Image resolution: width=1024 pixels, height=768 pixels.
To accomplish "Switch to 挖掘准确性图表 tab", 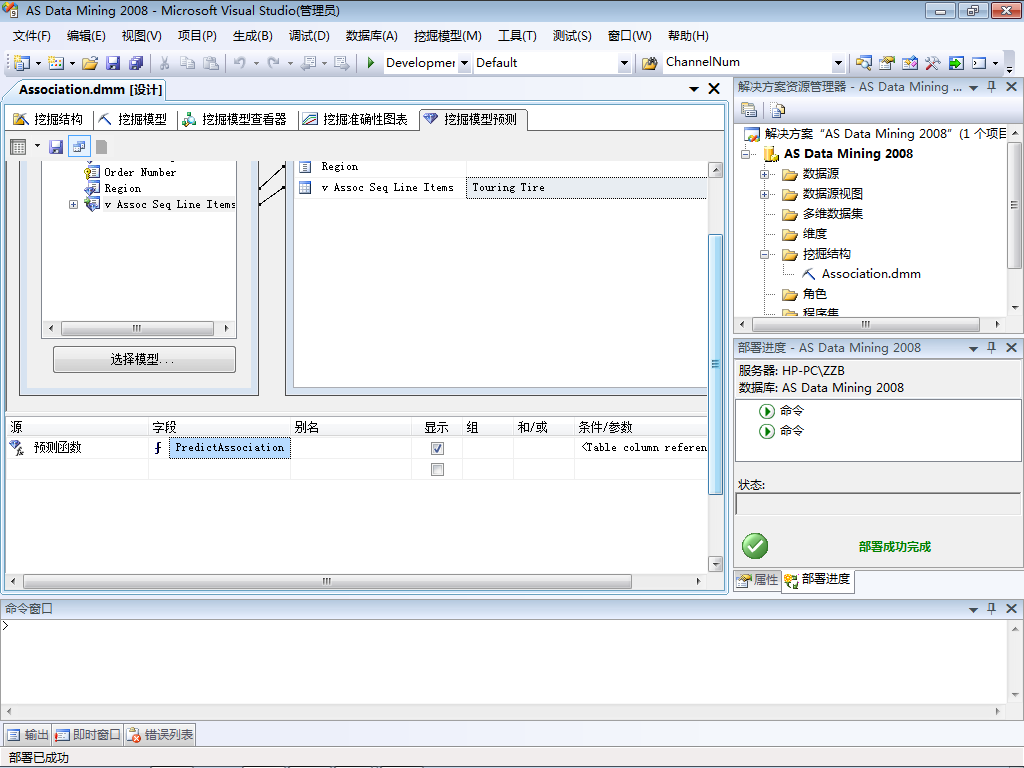I will [x=355, y=119].
